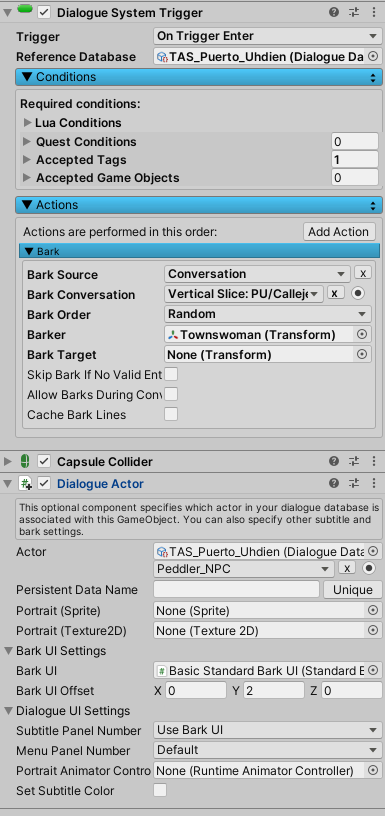Collapse the Conditions section header

199,77
